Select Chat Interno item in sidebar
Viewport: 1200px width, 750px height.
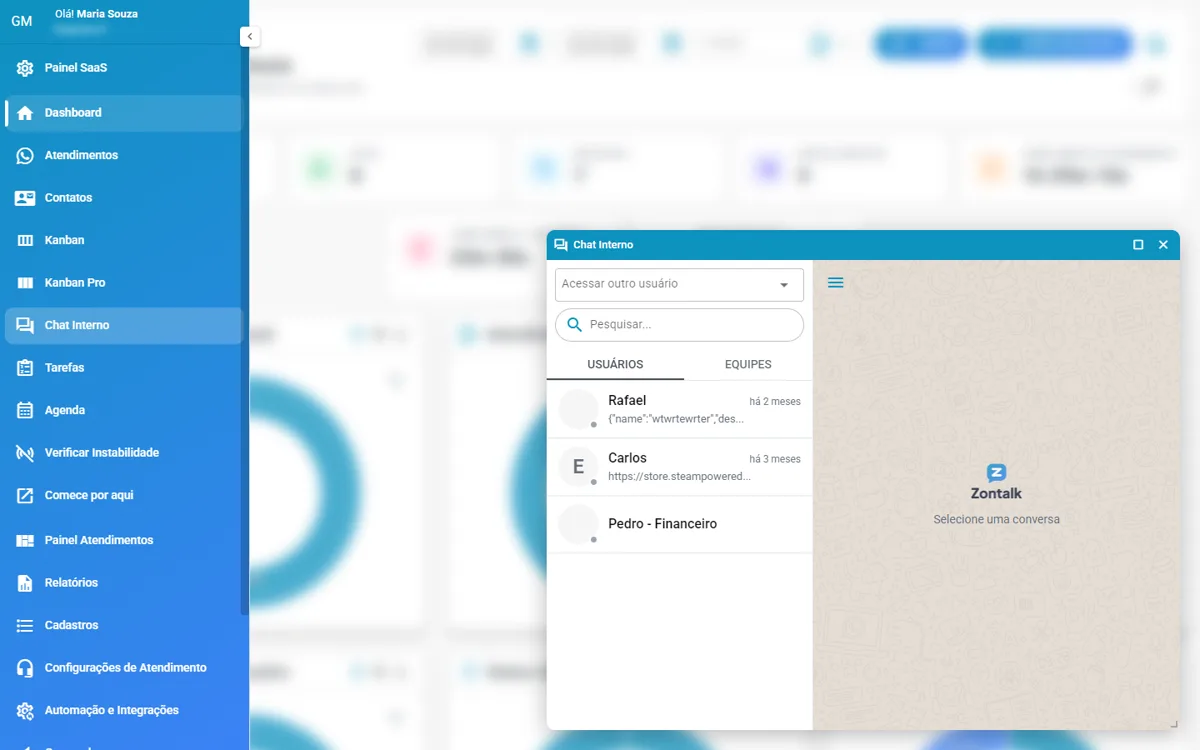(x=123, y=325)
